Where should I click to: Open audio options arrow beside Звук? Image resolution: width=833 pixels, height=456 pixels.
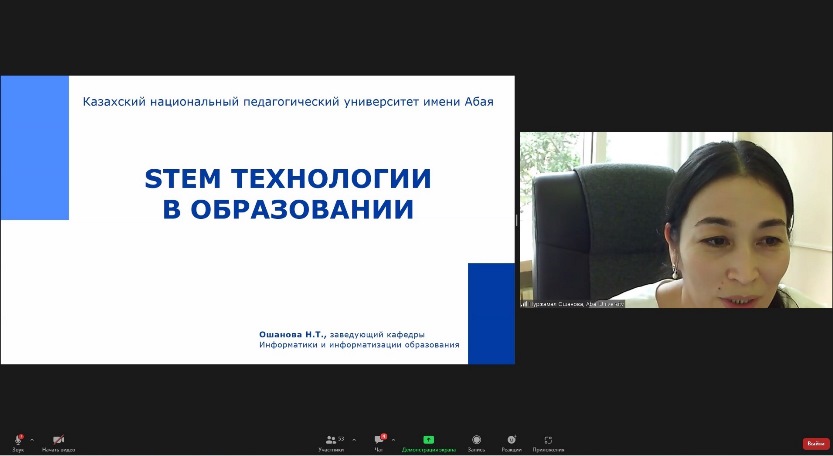coord(32,440)
